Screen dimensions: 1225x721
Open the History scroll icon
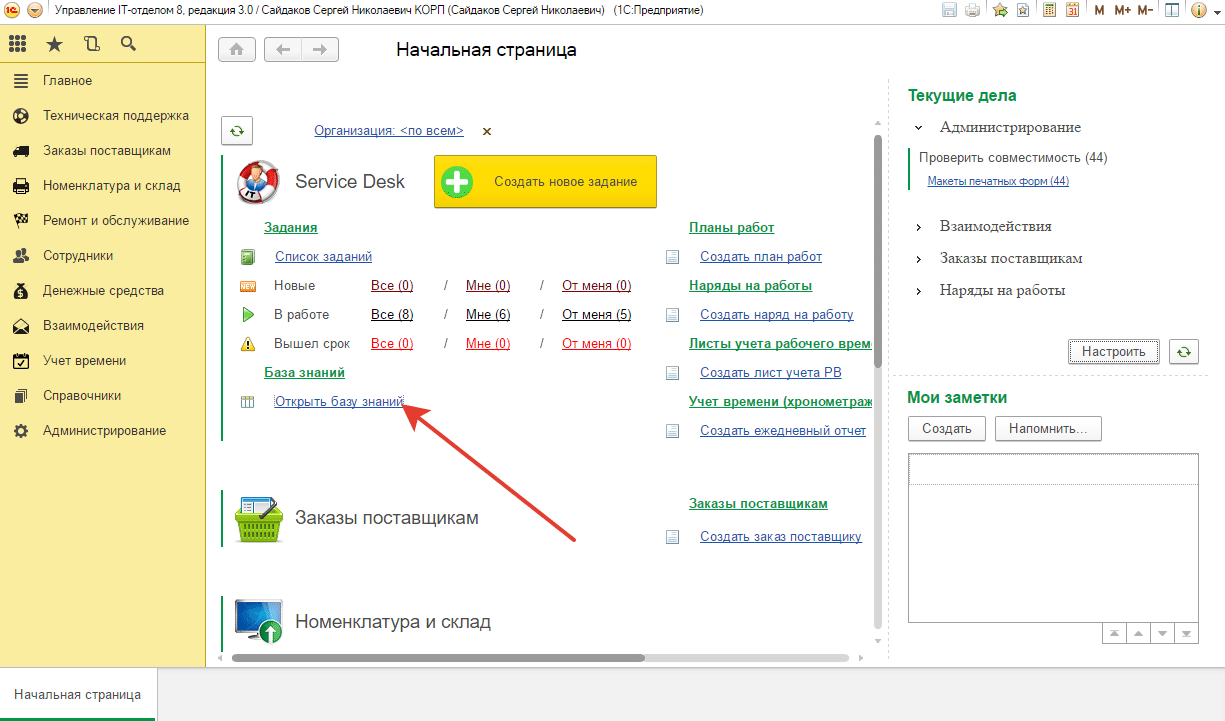pos(92,44)
